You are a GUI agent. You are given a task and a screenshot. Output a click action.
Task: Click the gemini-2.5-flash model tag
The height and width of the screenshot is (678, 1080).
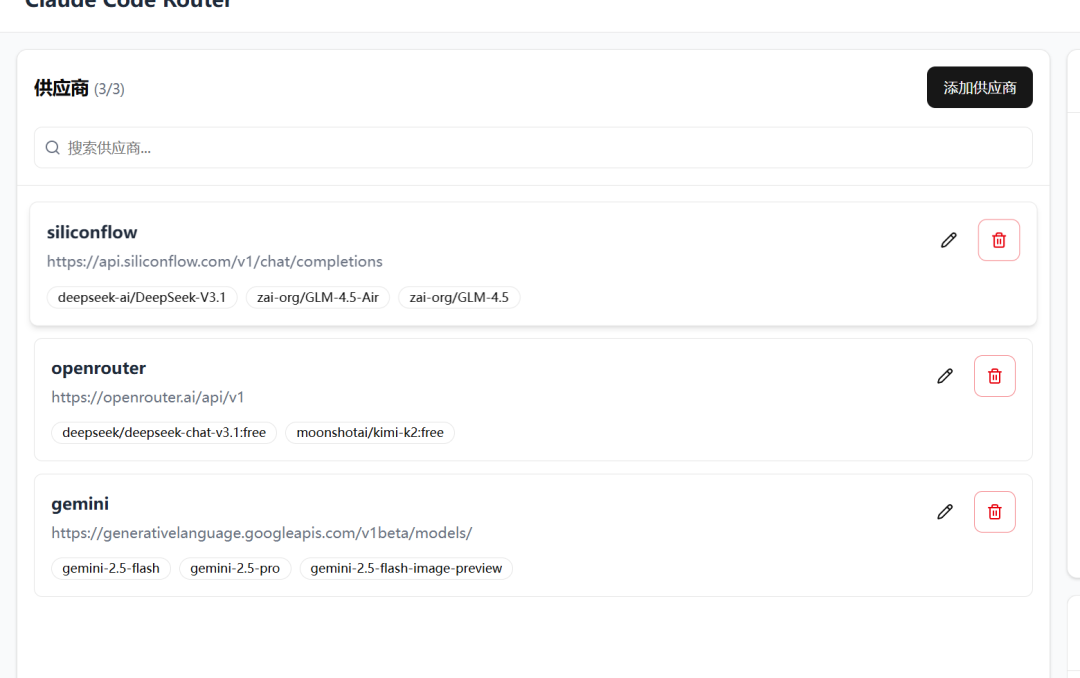coord(111,568)
